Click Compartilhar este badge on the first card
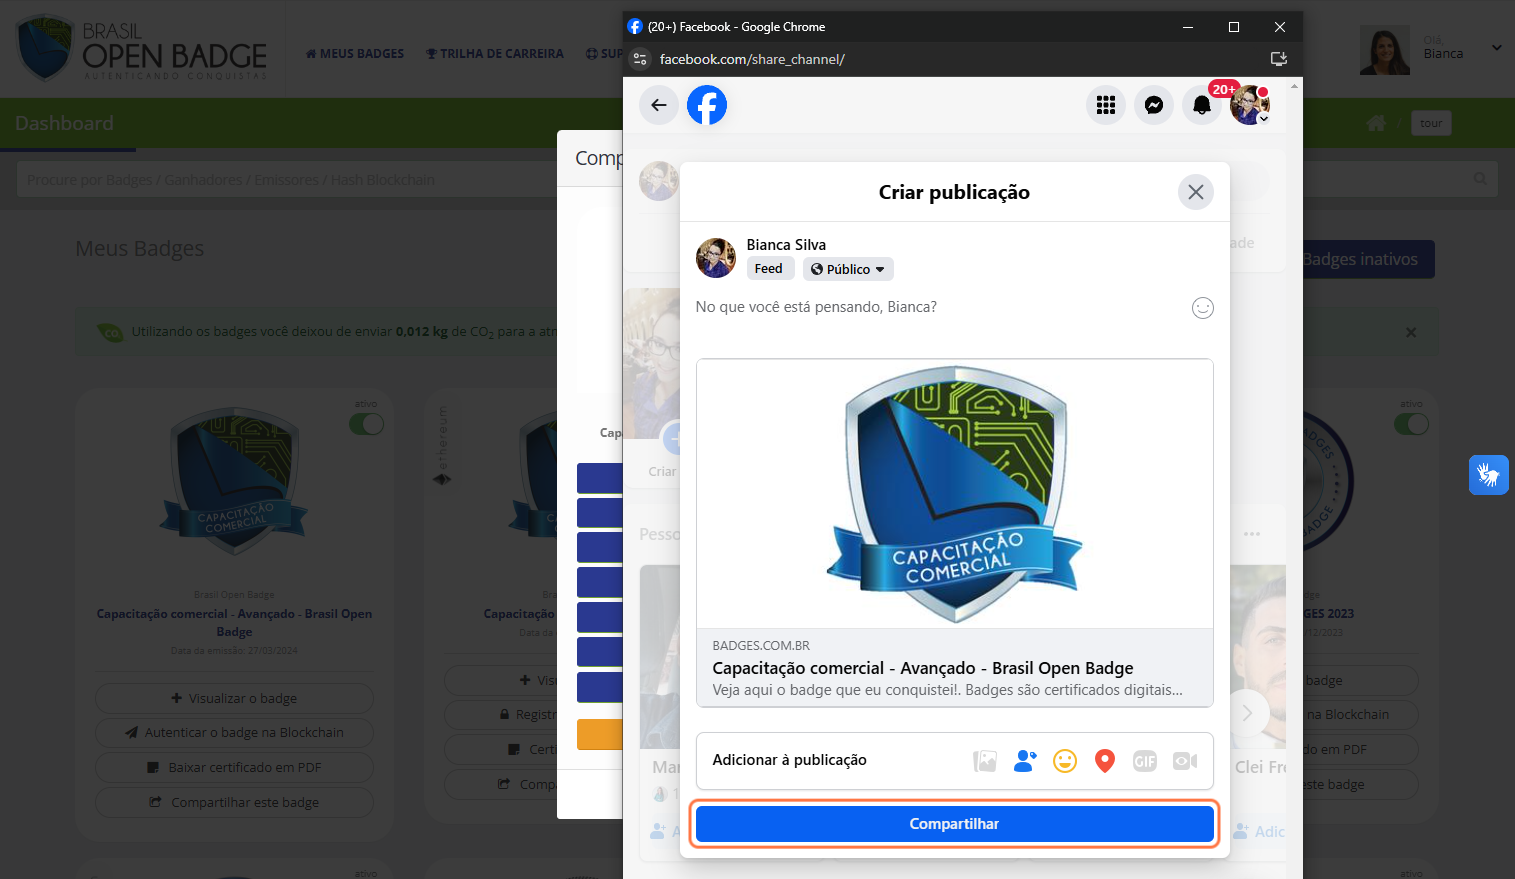The height and width of the screenshot is (879, 1515). click(234, 802)
